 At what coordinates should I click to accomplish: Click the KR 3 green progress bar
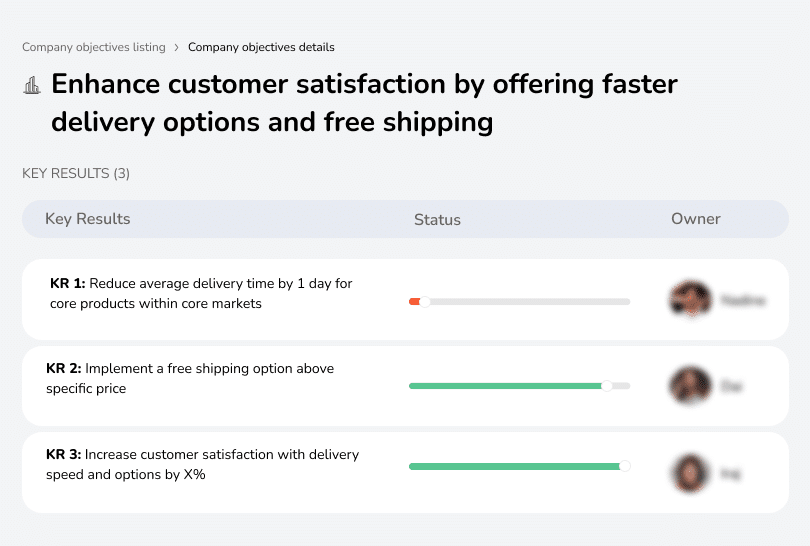[515, 466]
